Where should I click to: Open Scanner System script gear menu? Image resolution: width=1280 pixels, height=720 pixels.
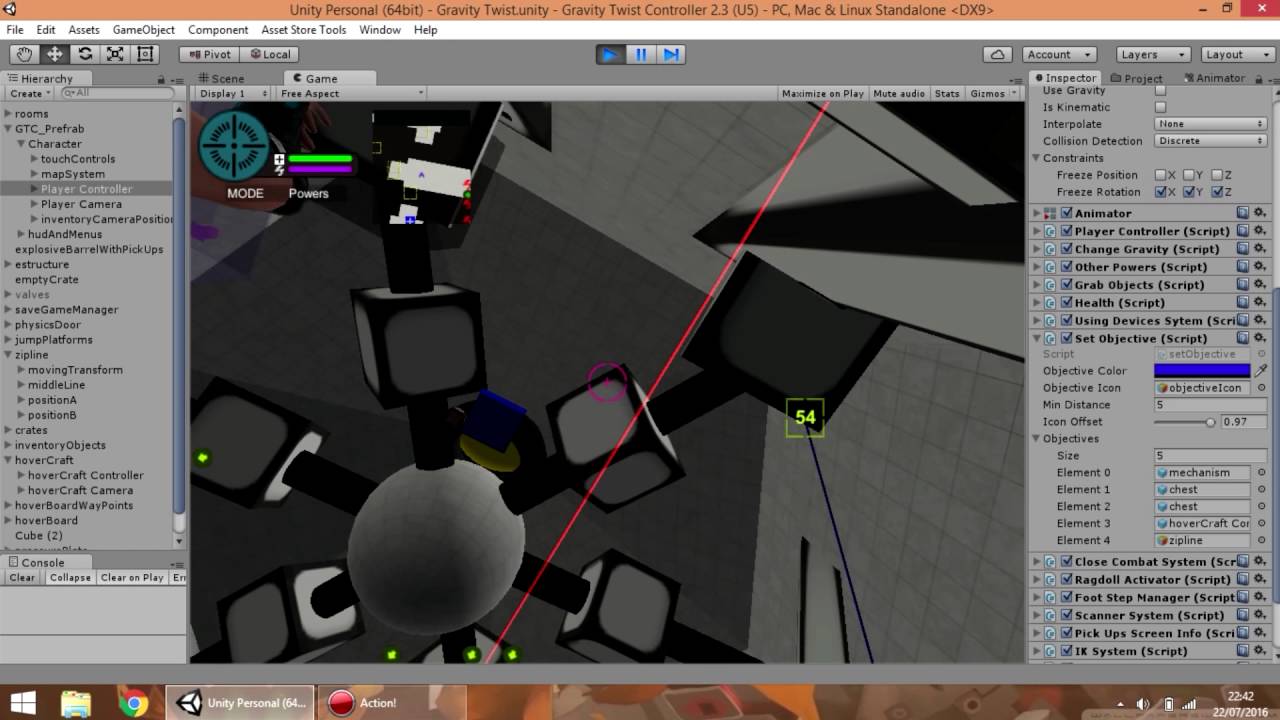[x=1260, y=616]
